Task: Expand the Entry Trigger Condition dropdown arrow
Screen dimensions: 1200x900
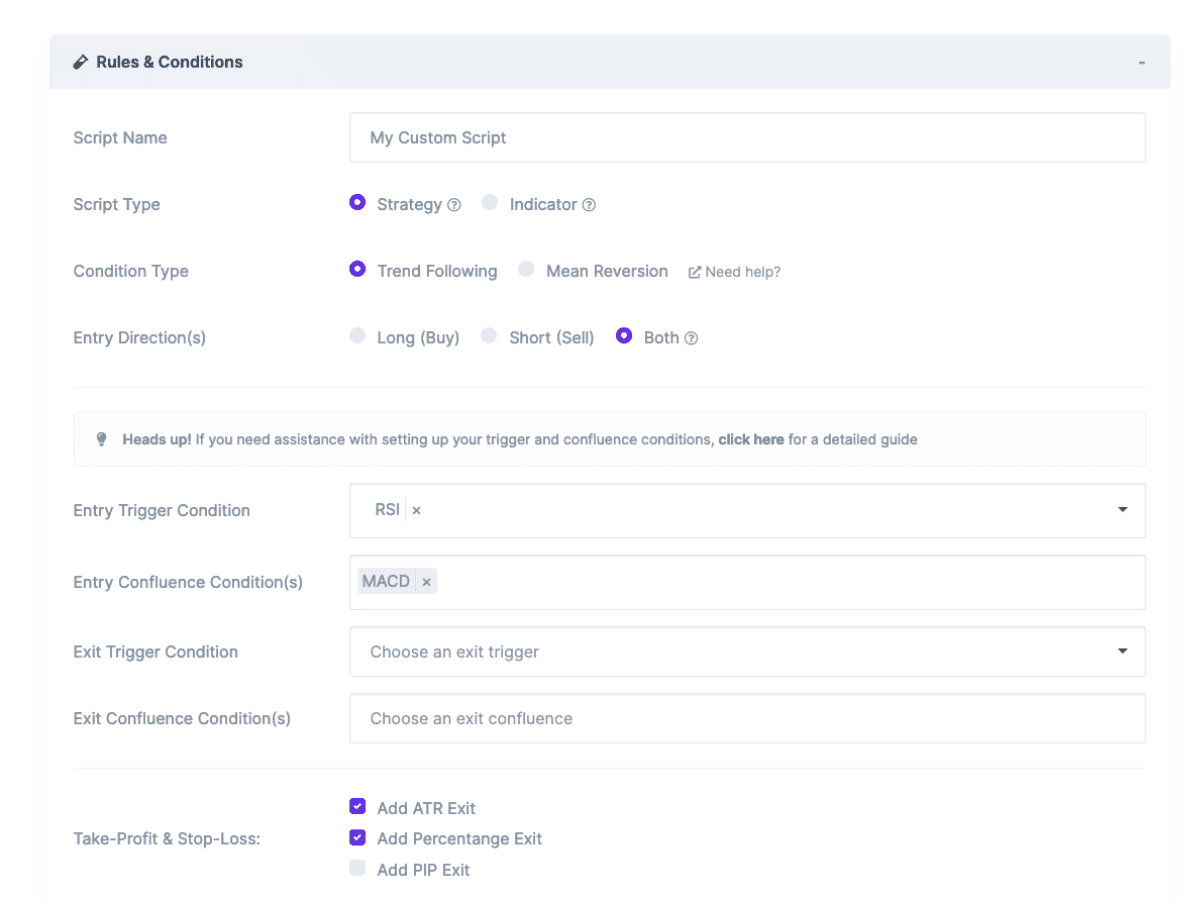Action: 1122,510
